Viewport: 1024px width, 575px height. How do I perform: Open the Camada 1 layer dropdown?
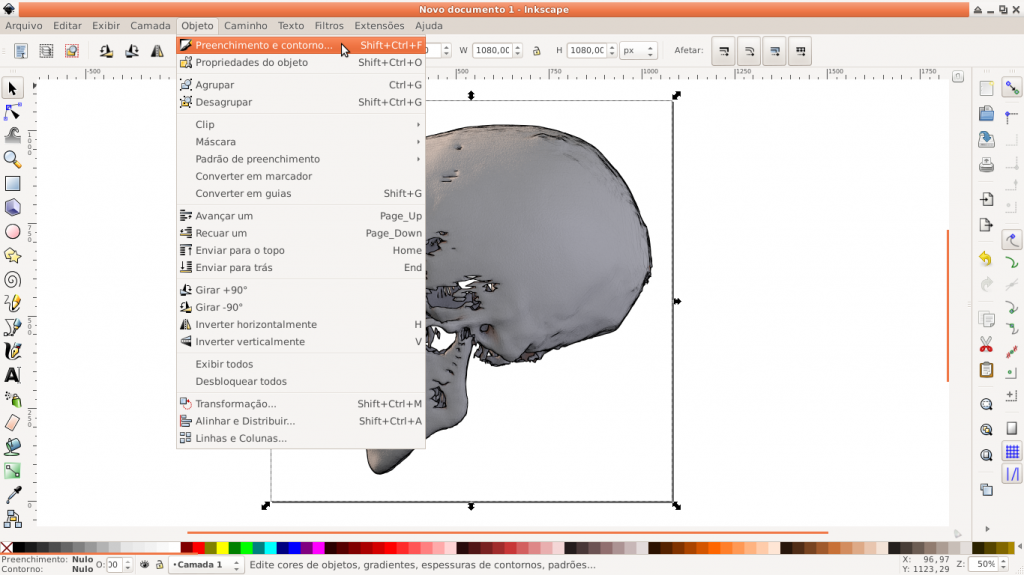click(206, 565)
